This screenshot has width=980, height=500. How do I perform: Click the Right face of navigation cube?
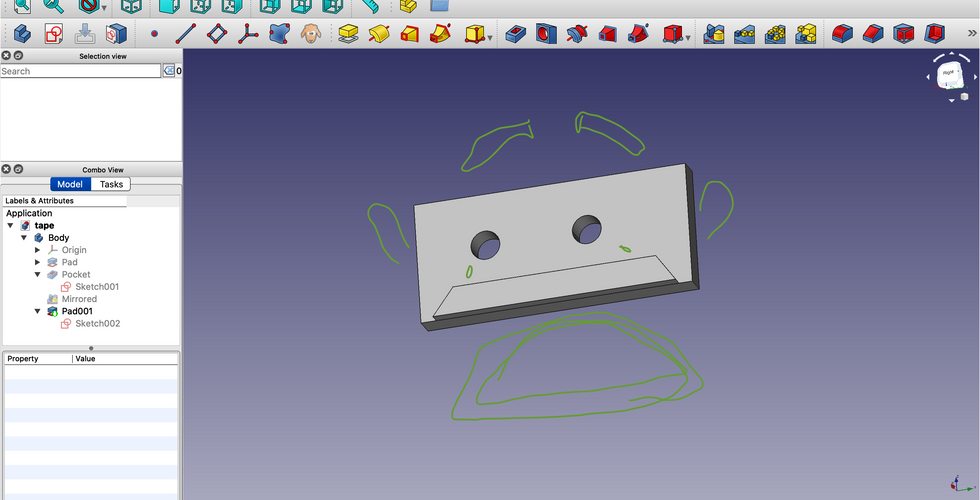click(x=949, y=74)
